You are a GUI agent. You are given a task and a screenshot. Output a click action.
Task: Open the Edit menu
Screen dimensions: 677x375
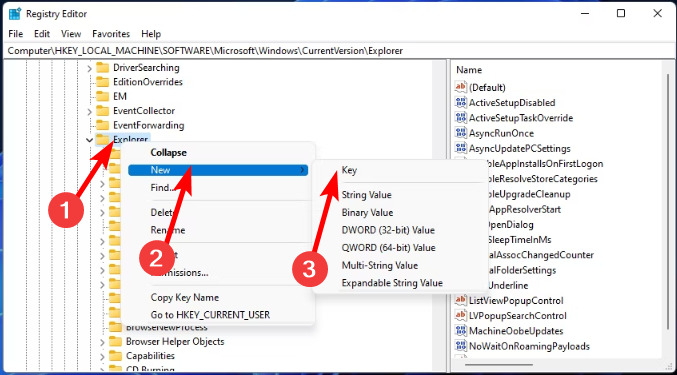pos(42,34)
